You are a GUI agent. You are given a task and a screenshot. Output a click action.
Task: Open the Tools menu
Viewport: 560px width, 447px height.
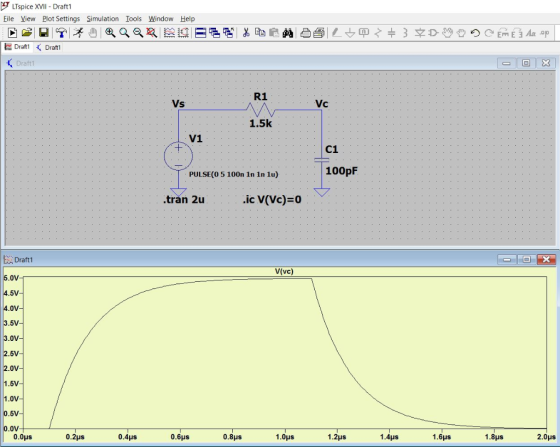click(134, 19)
